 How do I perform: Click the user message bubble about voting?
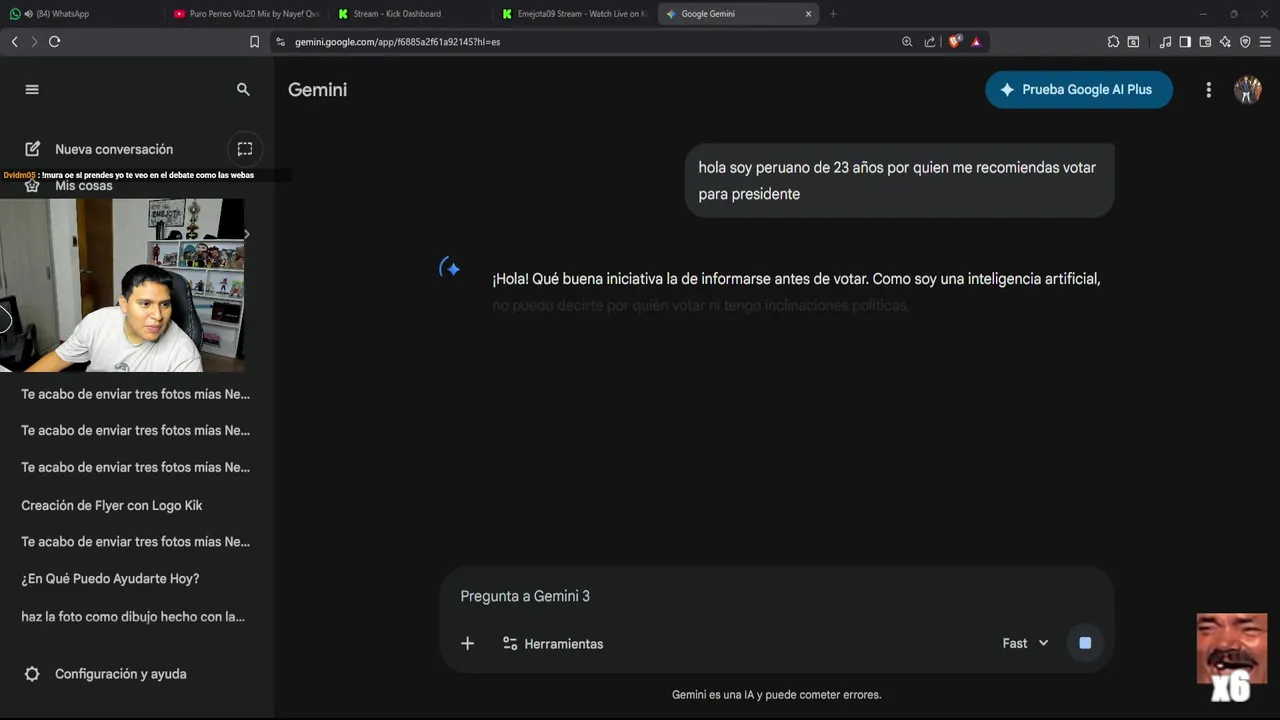point(899,180)
